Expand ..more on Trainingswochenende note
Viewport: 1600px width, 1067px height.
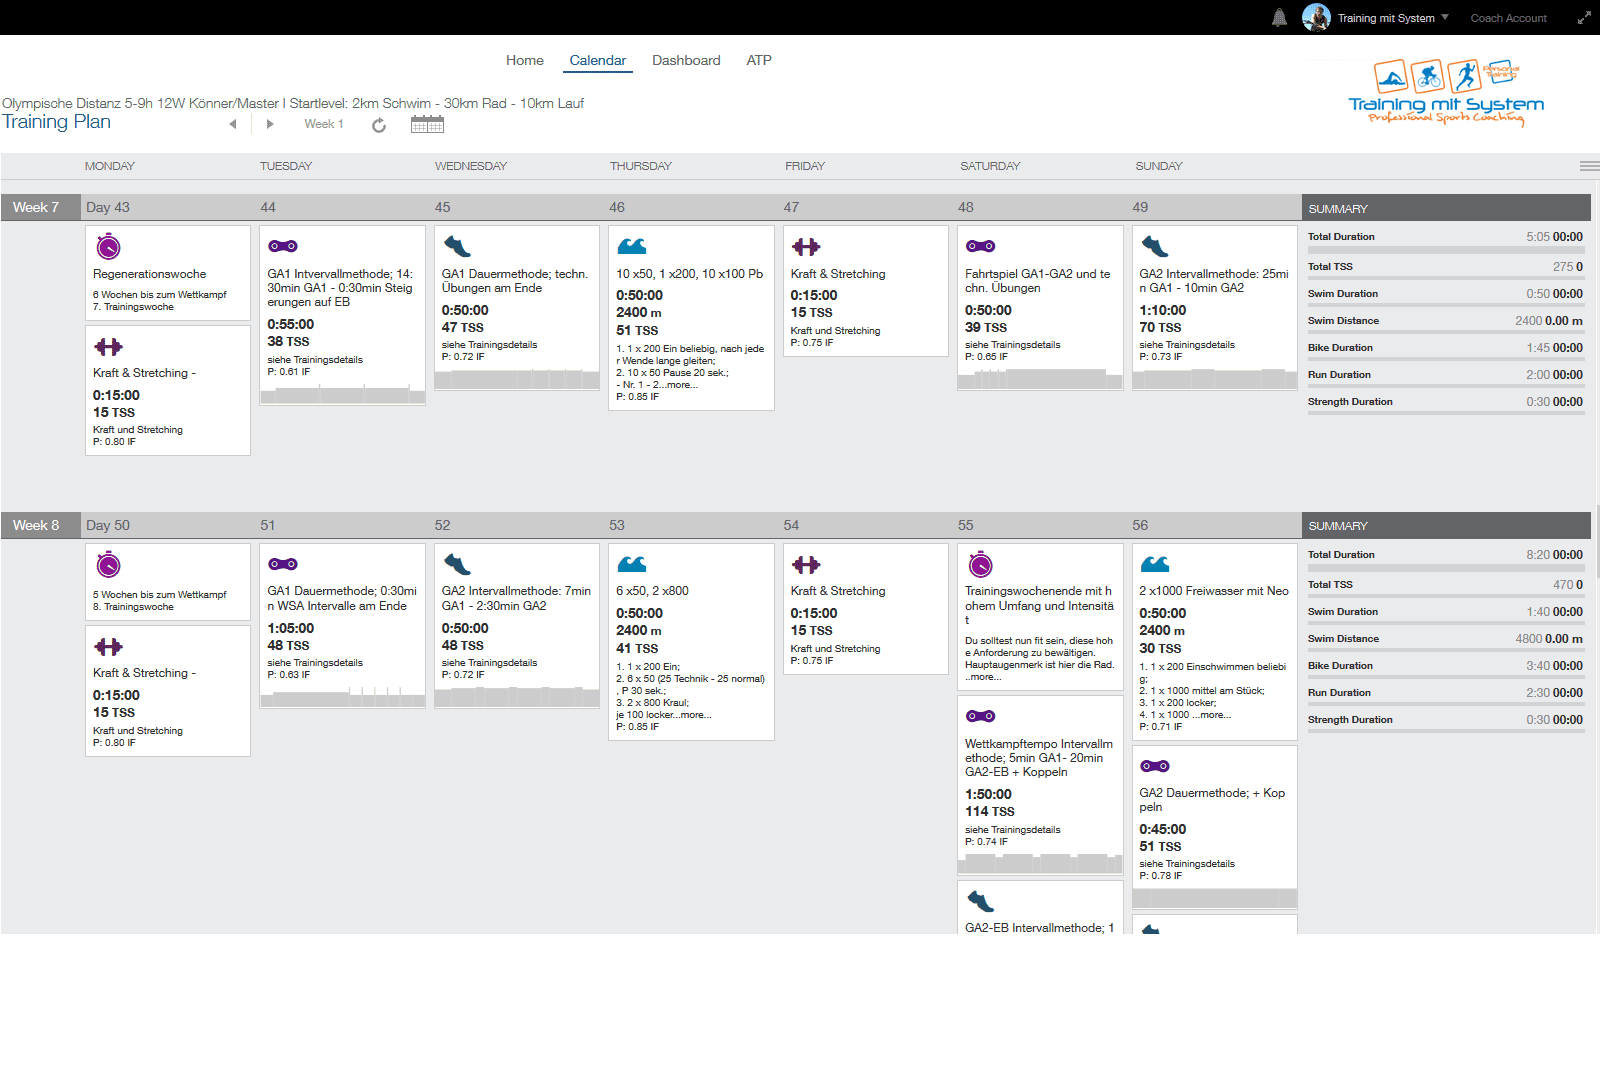pyautogui.click(x=983, y=677)
